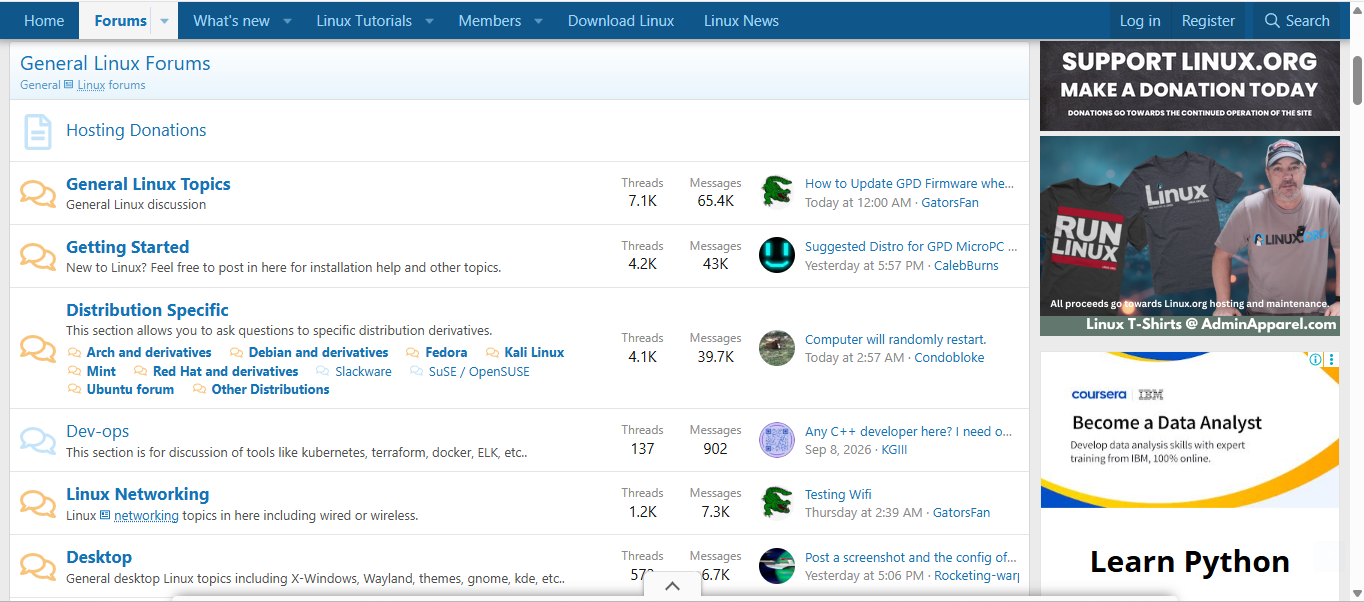This screenshot has height=602, width=1364.
Task: Click bubble icon beside Ubuntu forum
Action: click(x=75, y=390)
